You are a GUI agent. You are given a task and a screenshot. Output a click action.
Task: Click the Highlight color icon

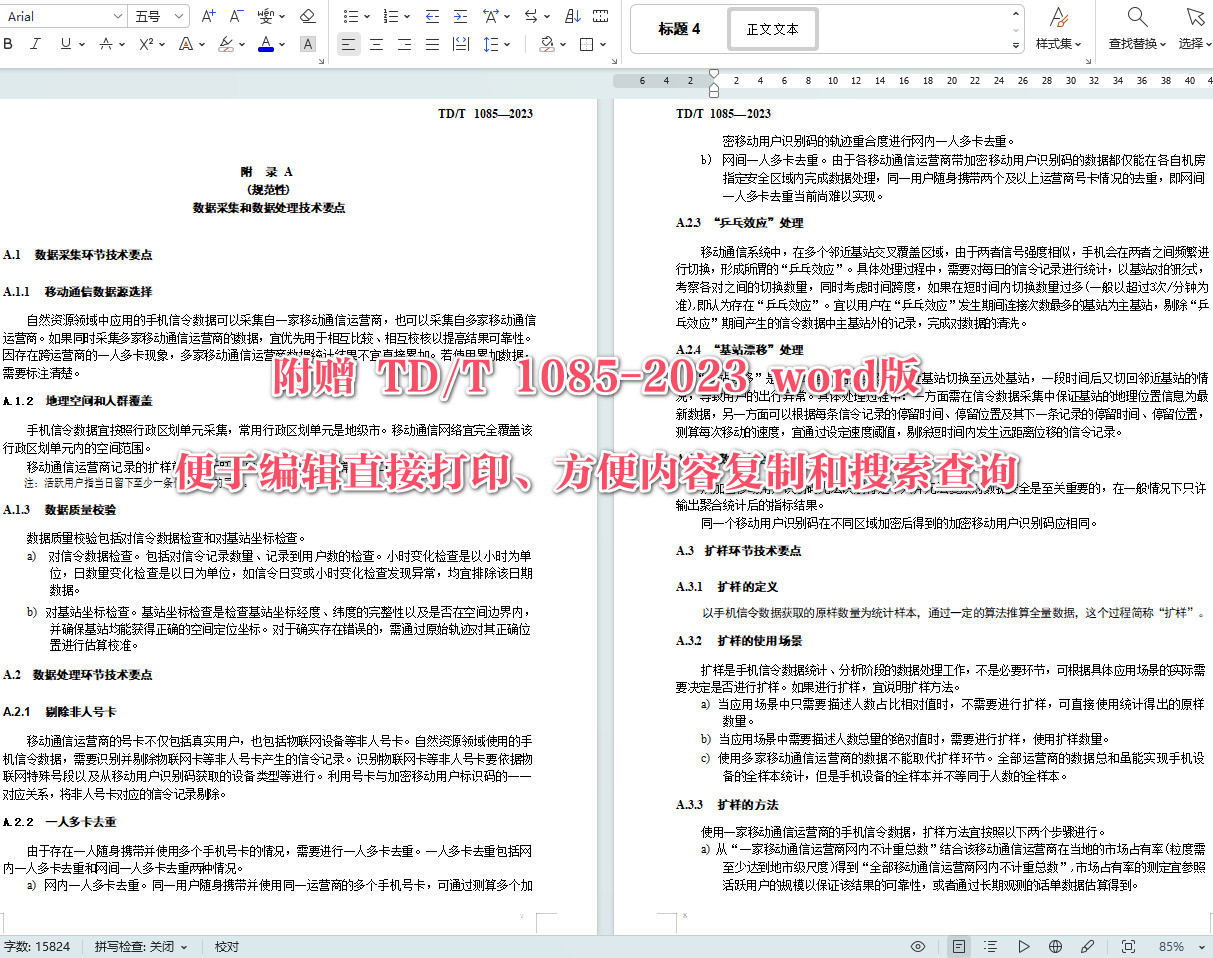tap(224, 45)
